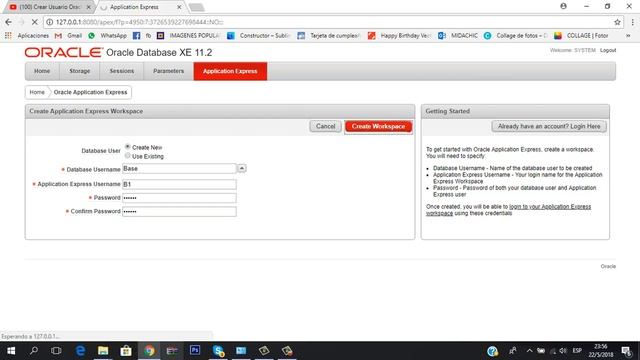640x360 pixels.
Task: Bookmark this page with star icon
Action: [x=617, y=22]
